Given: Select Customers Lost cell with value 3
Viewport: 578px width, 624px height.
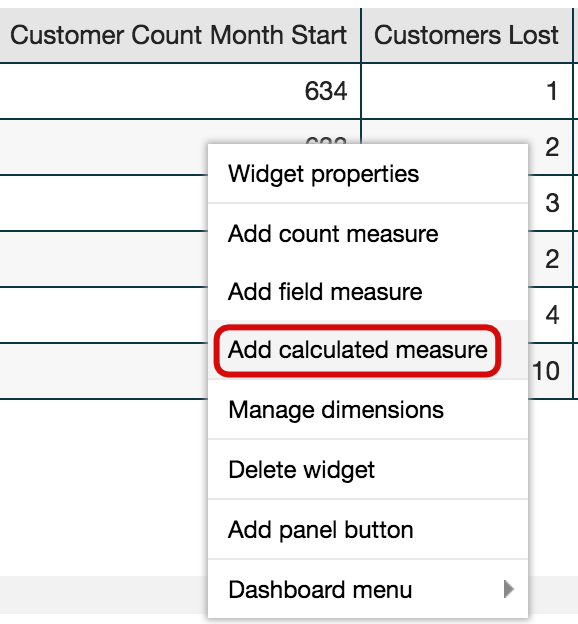Looking at the screenshot, I should tap(550, 203).
